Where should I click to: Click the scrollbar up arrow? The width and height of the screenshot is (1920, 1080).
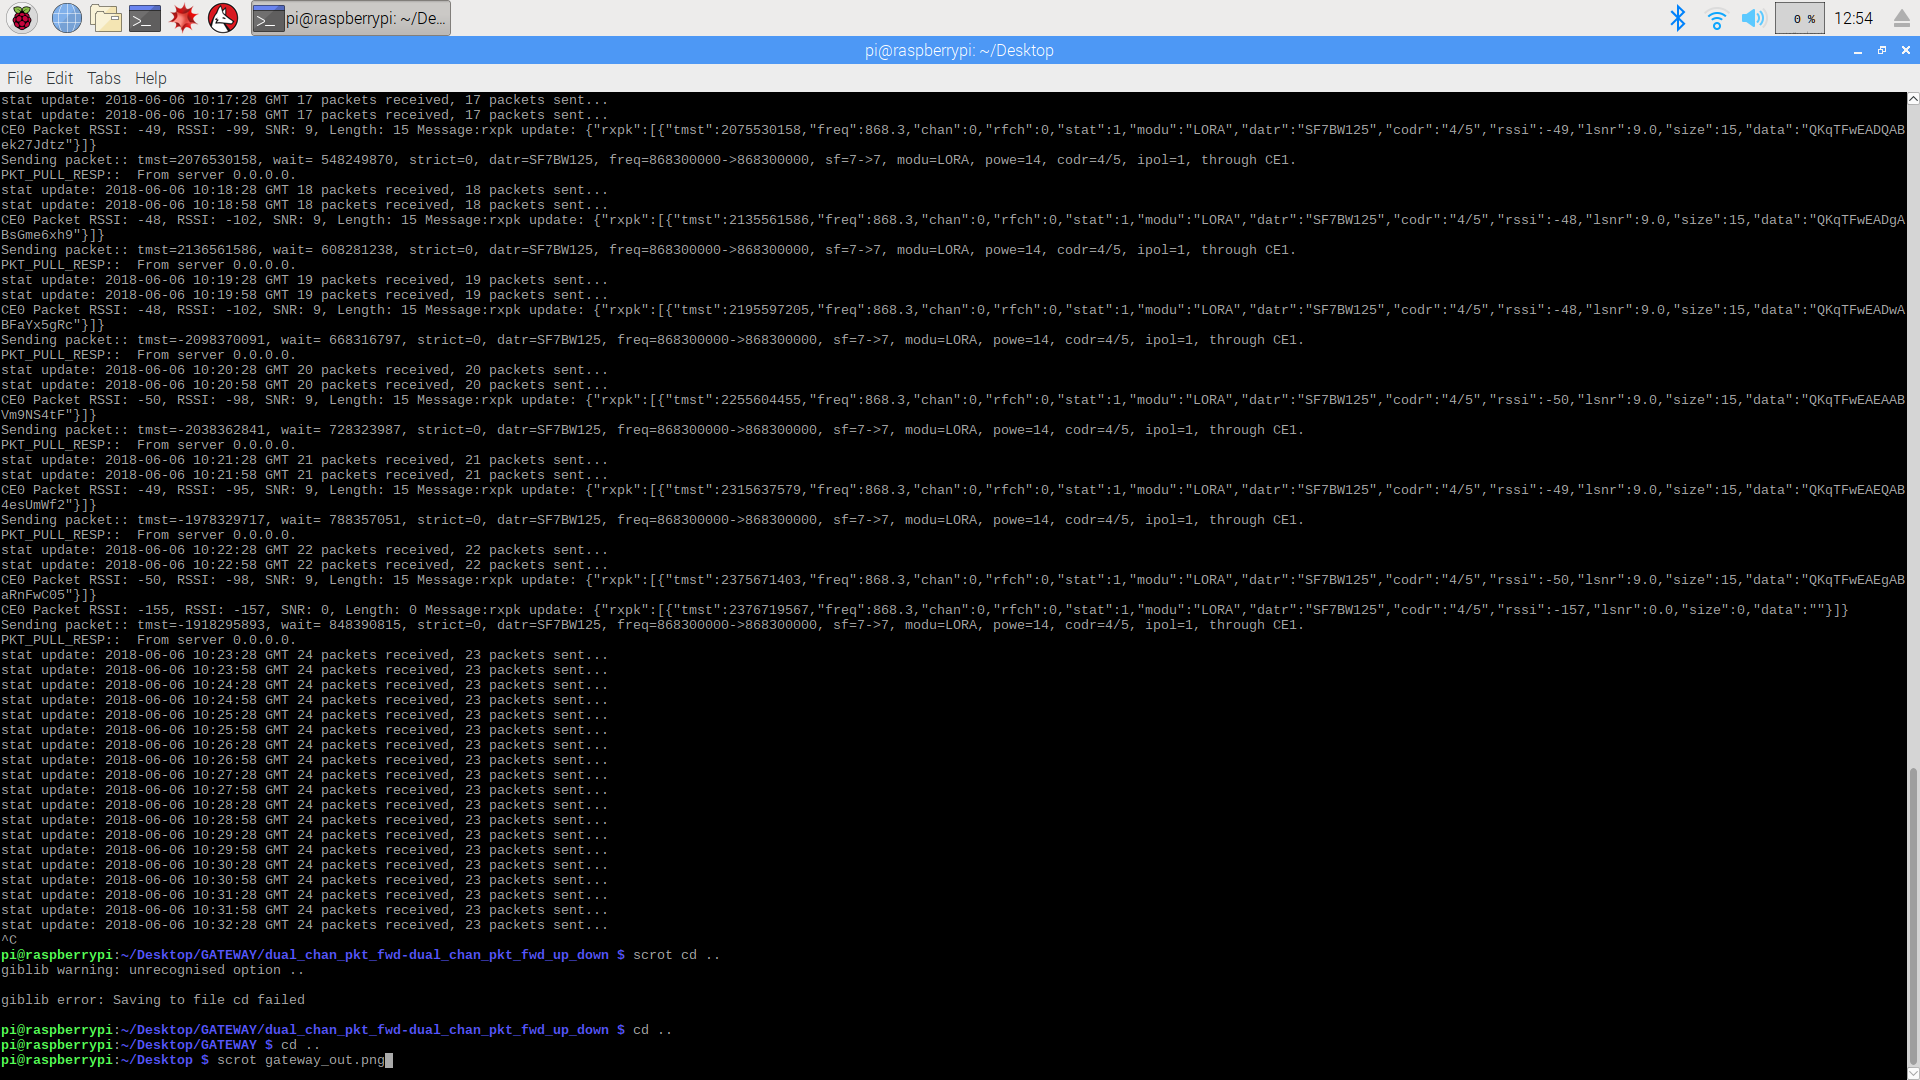tap(1913, 99)
